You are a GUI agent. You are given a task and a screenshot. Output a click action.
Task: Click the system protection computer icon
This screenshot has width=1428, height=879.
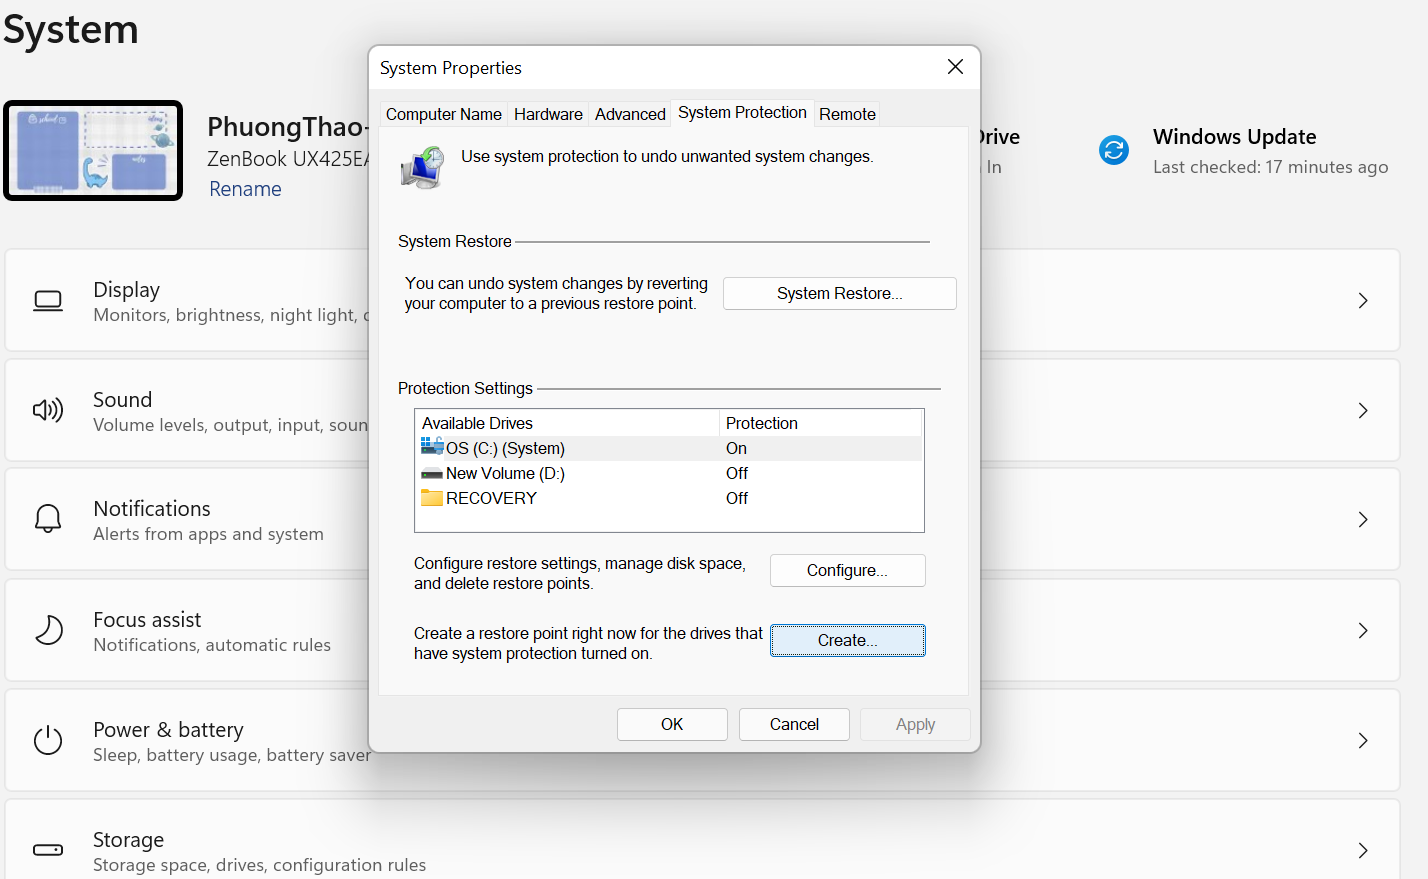pos(422,167)
